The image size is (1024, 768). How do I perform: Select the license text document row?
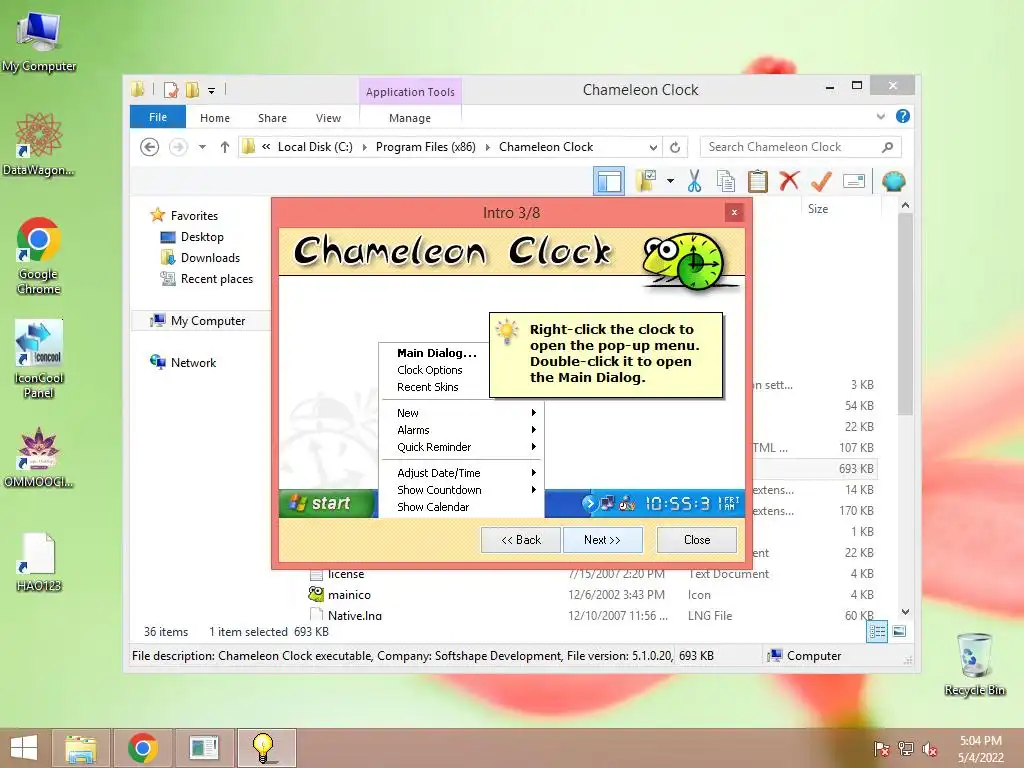tap(592, 574)
